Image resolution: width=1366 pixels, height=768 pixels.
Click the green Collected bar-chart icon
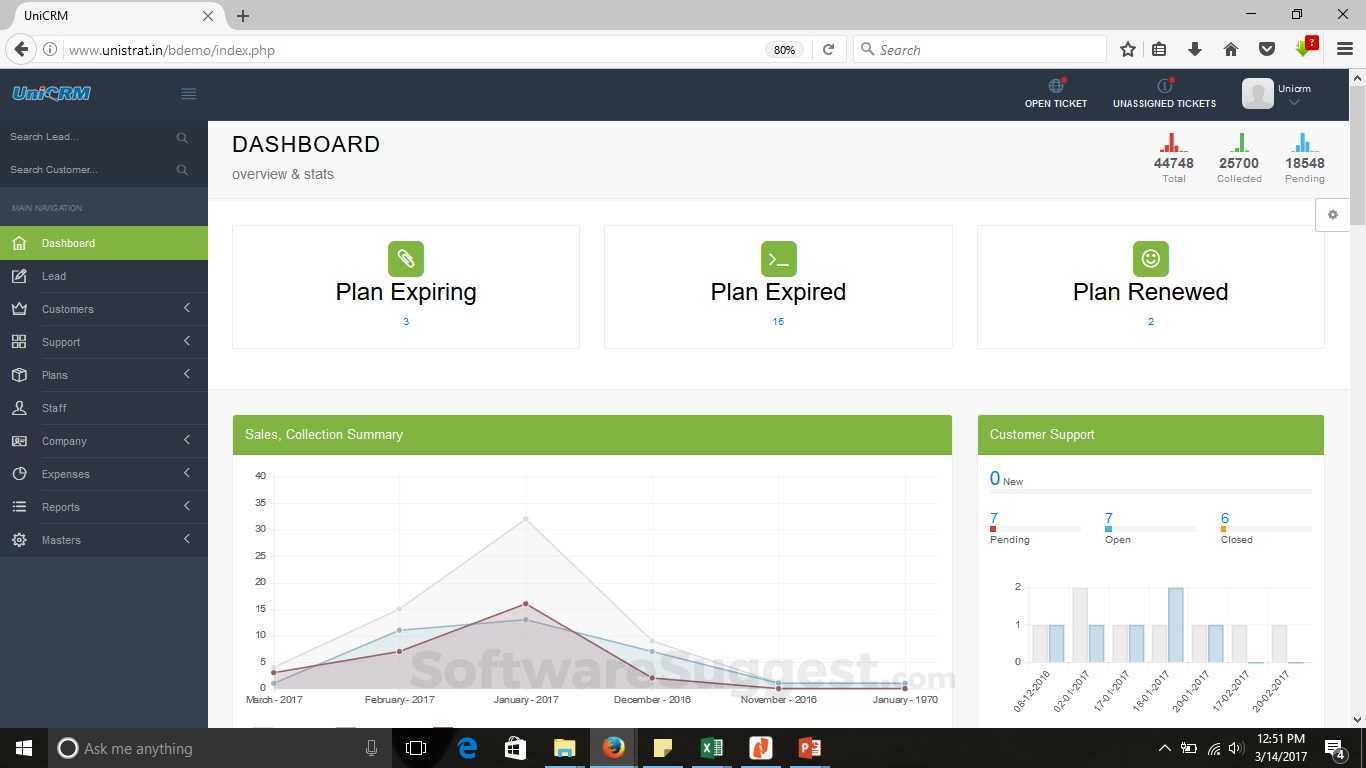coord(1239,143)
